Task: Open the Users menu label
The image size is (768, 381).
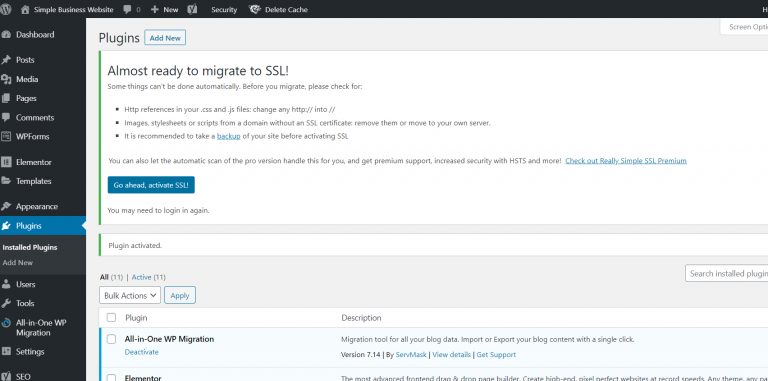Action: (x=25, y=284)
